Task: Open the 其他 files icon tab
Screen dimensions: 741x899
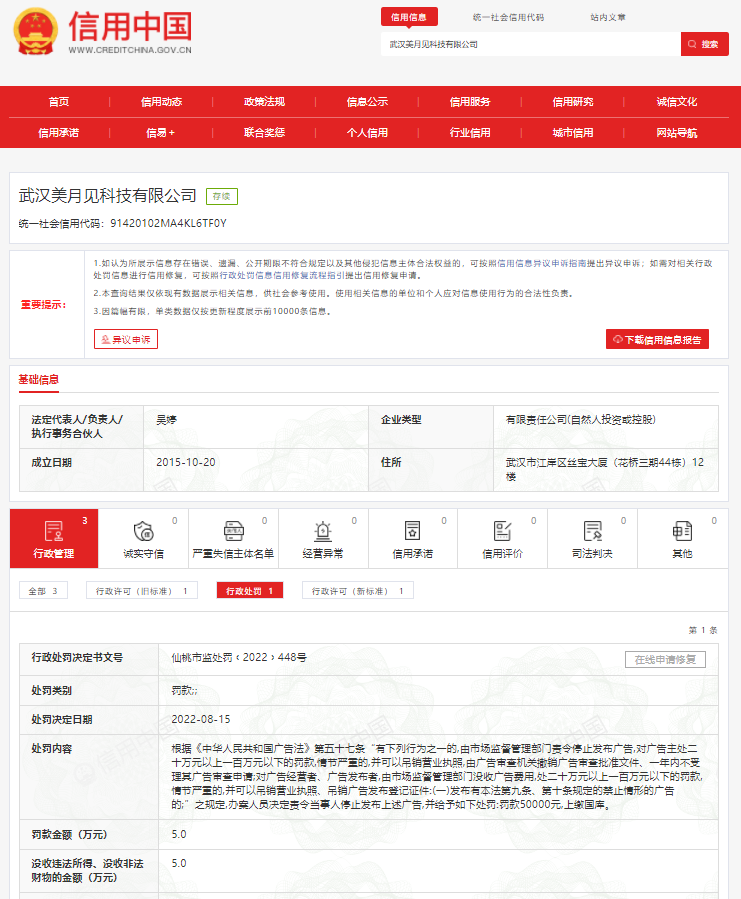Action: click(682, 538)
